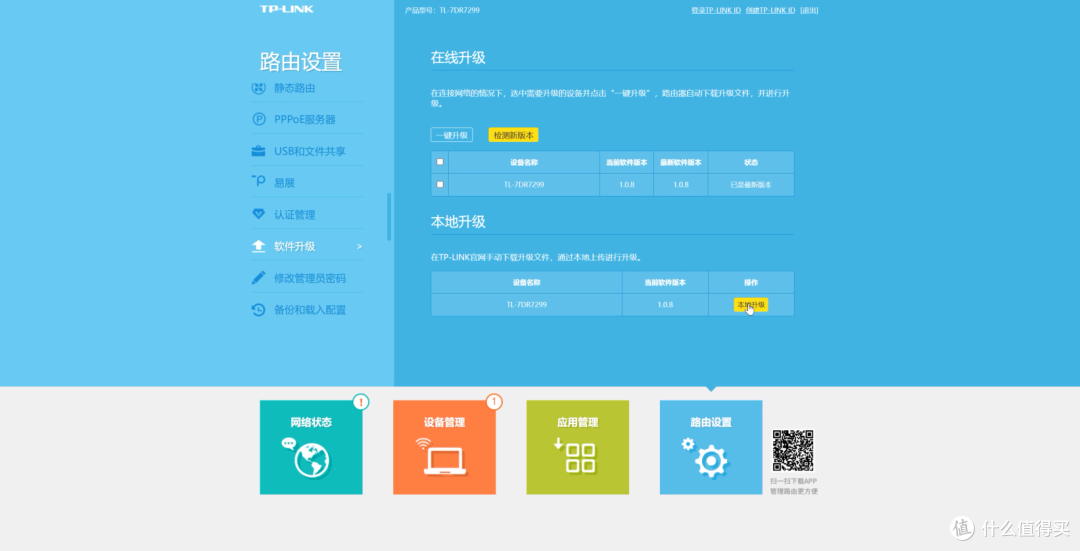
Task: Click the 创建TP-LINK ID link
Action: pos(770,10)
